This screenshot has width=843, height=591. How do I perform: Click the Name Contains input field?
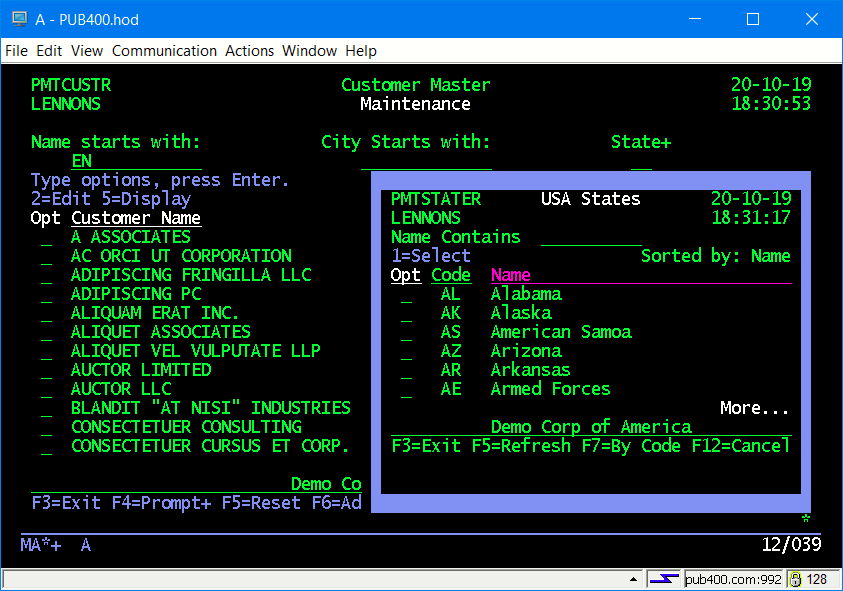[590, 238]
